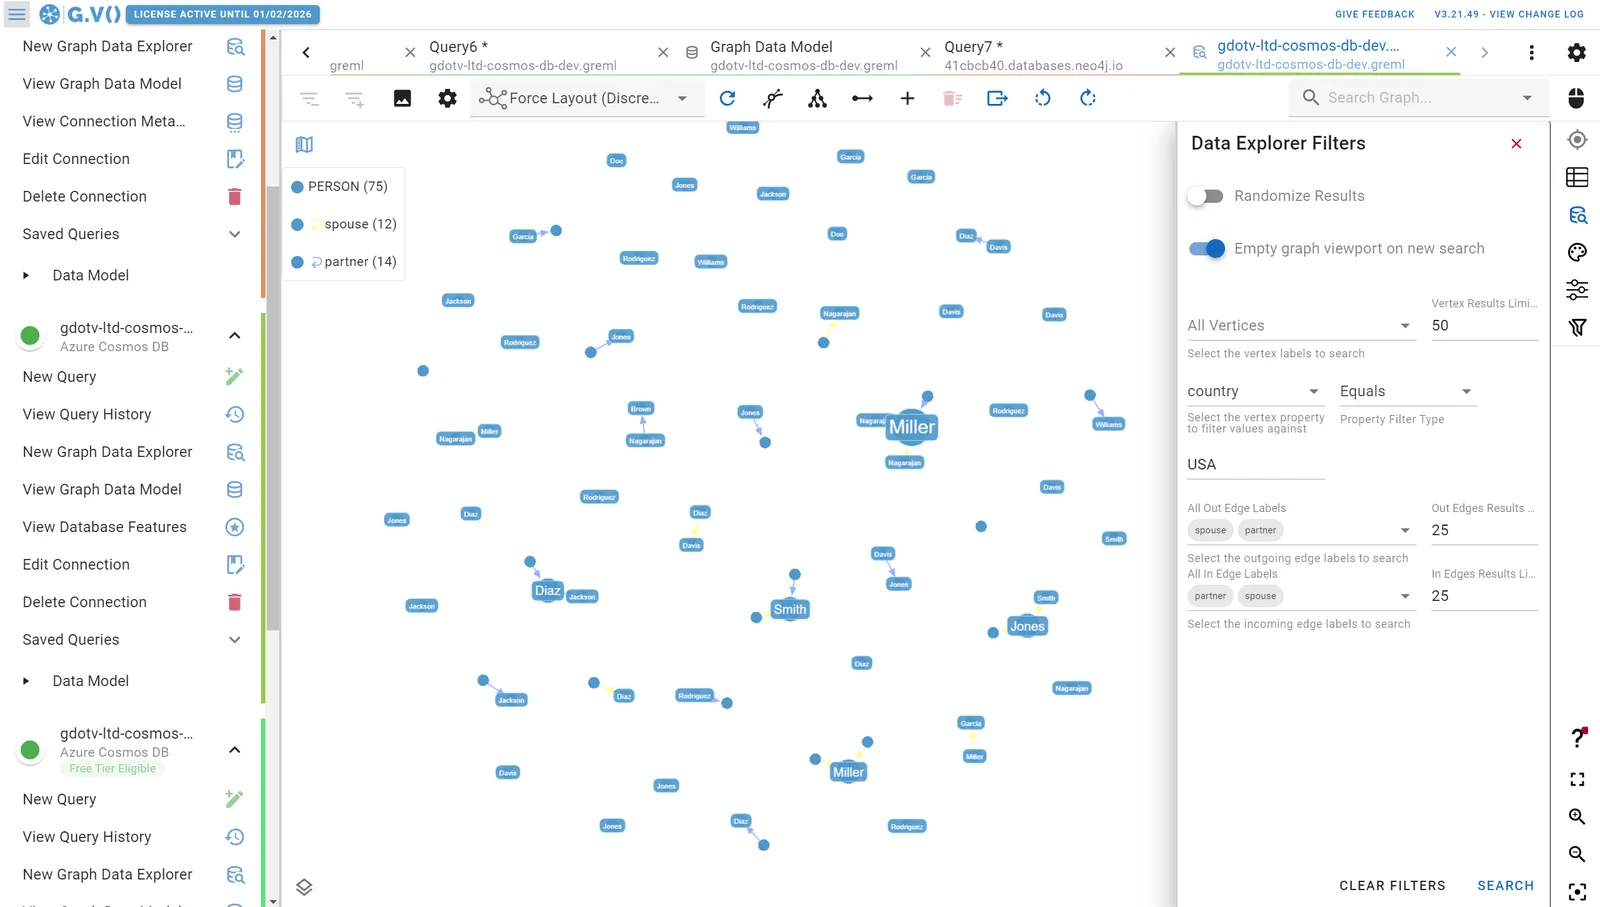The image size is (1600, 907).
Task: Open the table view icon on right rail
Action: point(1577,177)
